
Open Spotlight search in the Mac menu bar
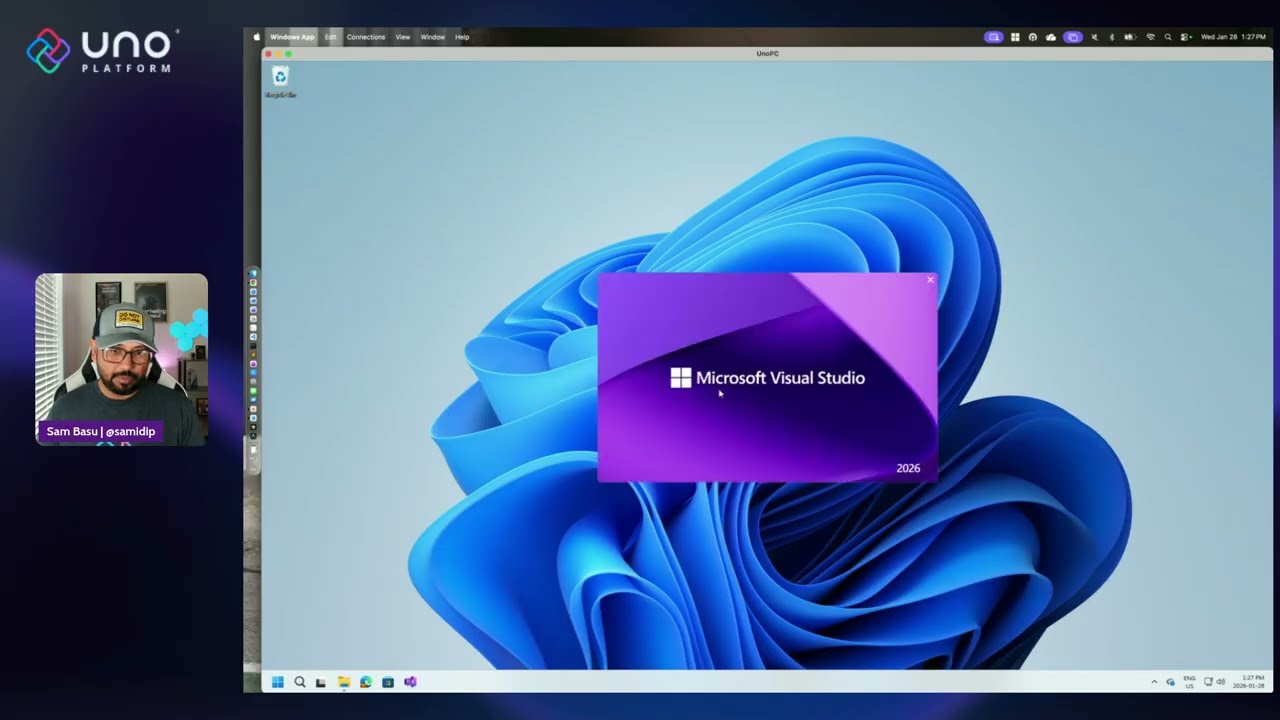coord(1168,37)
